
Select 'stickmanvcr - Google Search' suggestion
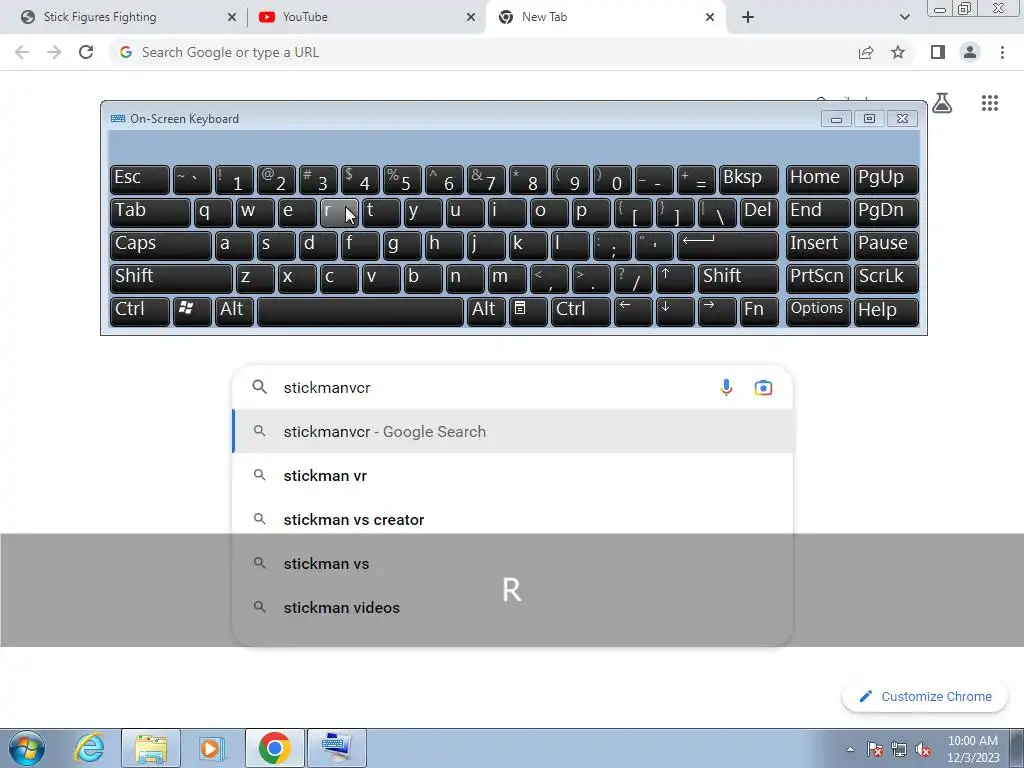(513, 432)
